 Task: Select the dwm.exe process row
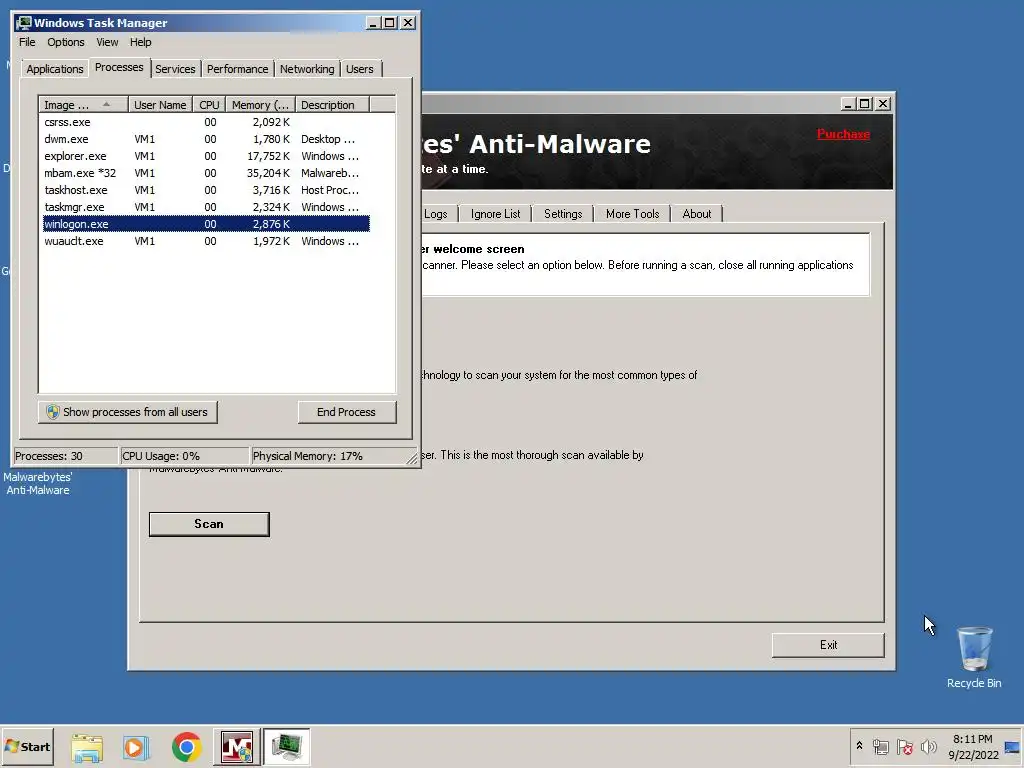coord(206,139)
